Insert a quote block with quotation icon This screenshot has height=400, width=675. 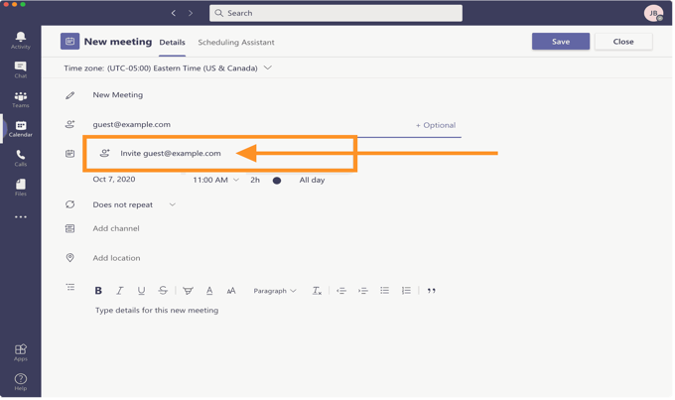click(431, 291)
